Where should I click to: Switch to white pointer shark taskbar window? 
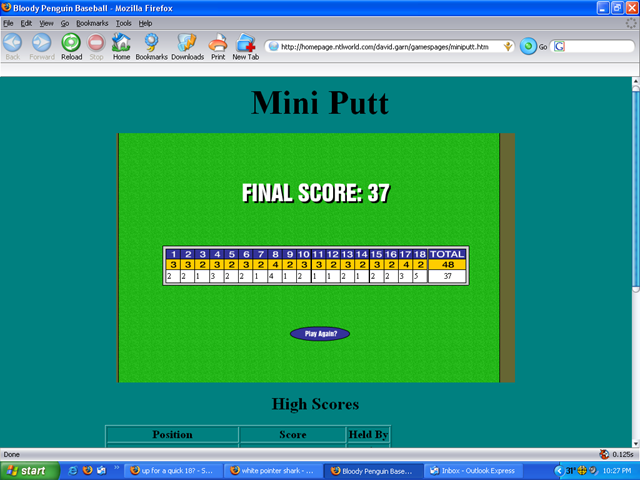(272, 470)
